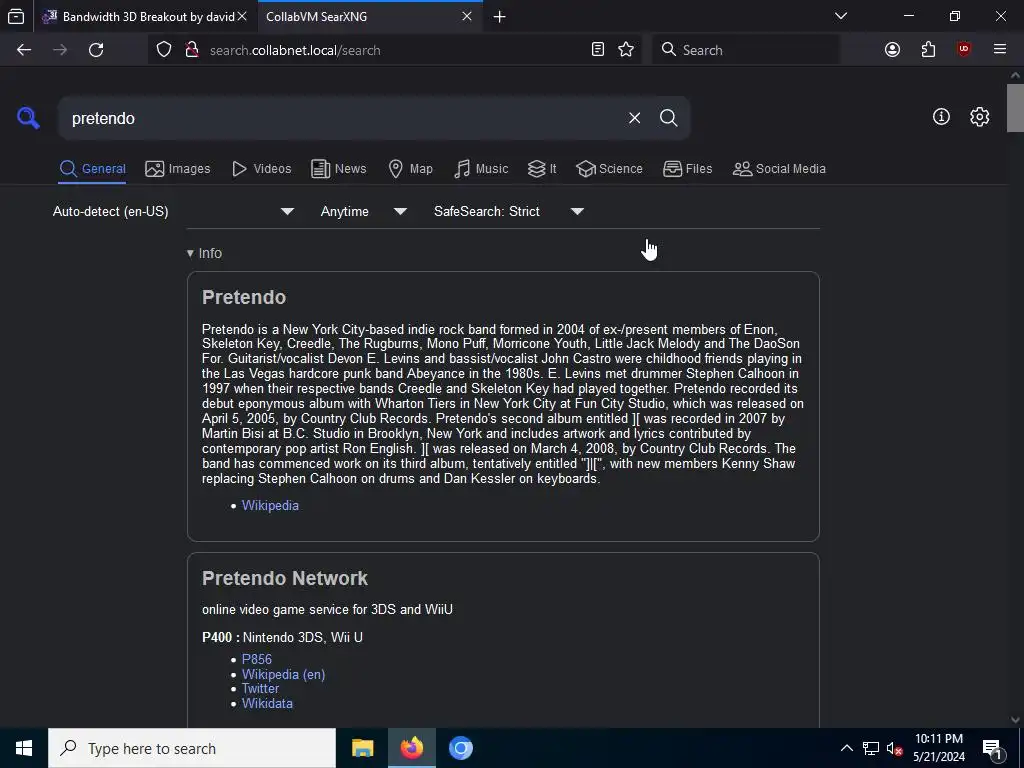The height and width of the screenshot is (768, 1024).
Task: Switch to Science search category
Action: coord(609,168)
